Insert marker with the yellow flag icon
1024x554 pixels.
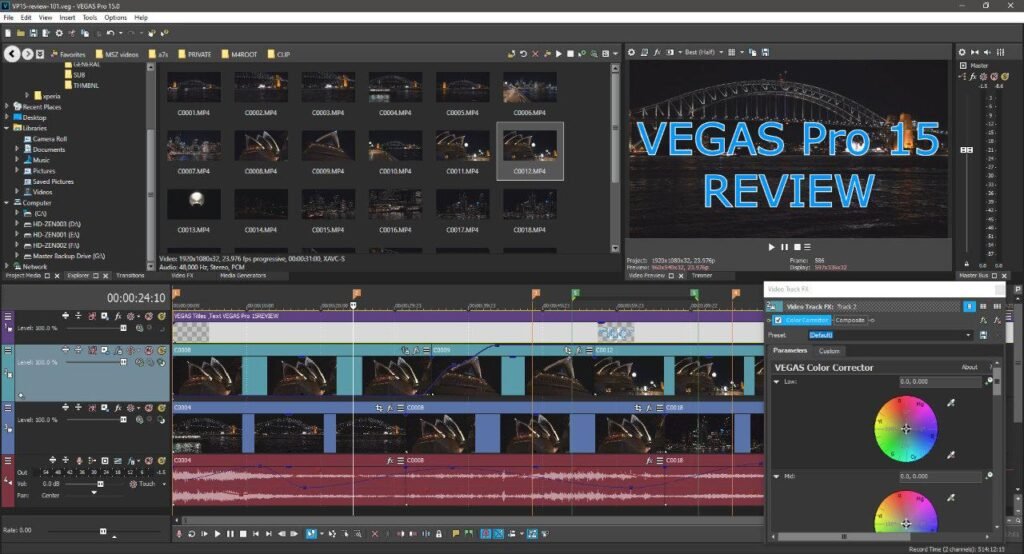455,534
